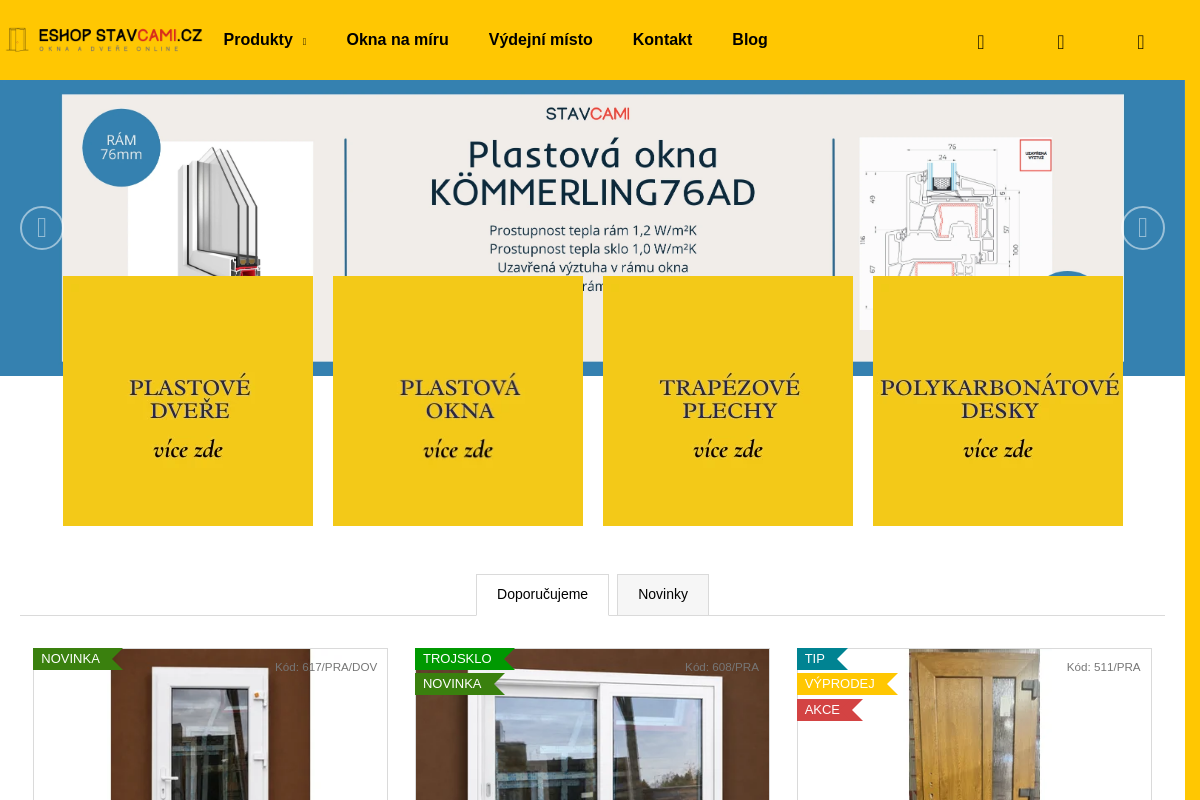Screen dimensions: 1200x800
Task: Open the PLASTOVÁ OKNA category tile
Action: pyautogui.click(x=458, y=401)
